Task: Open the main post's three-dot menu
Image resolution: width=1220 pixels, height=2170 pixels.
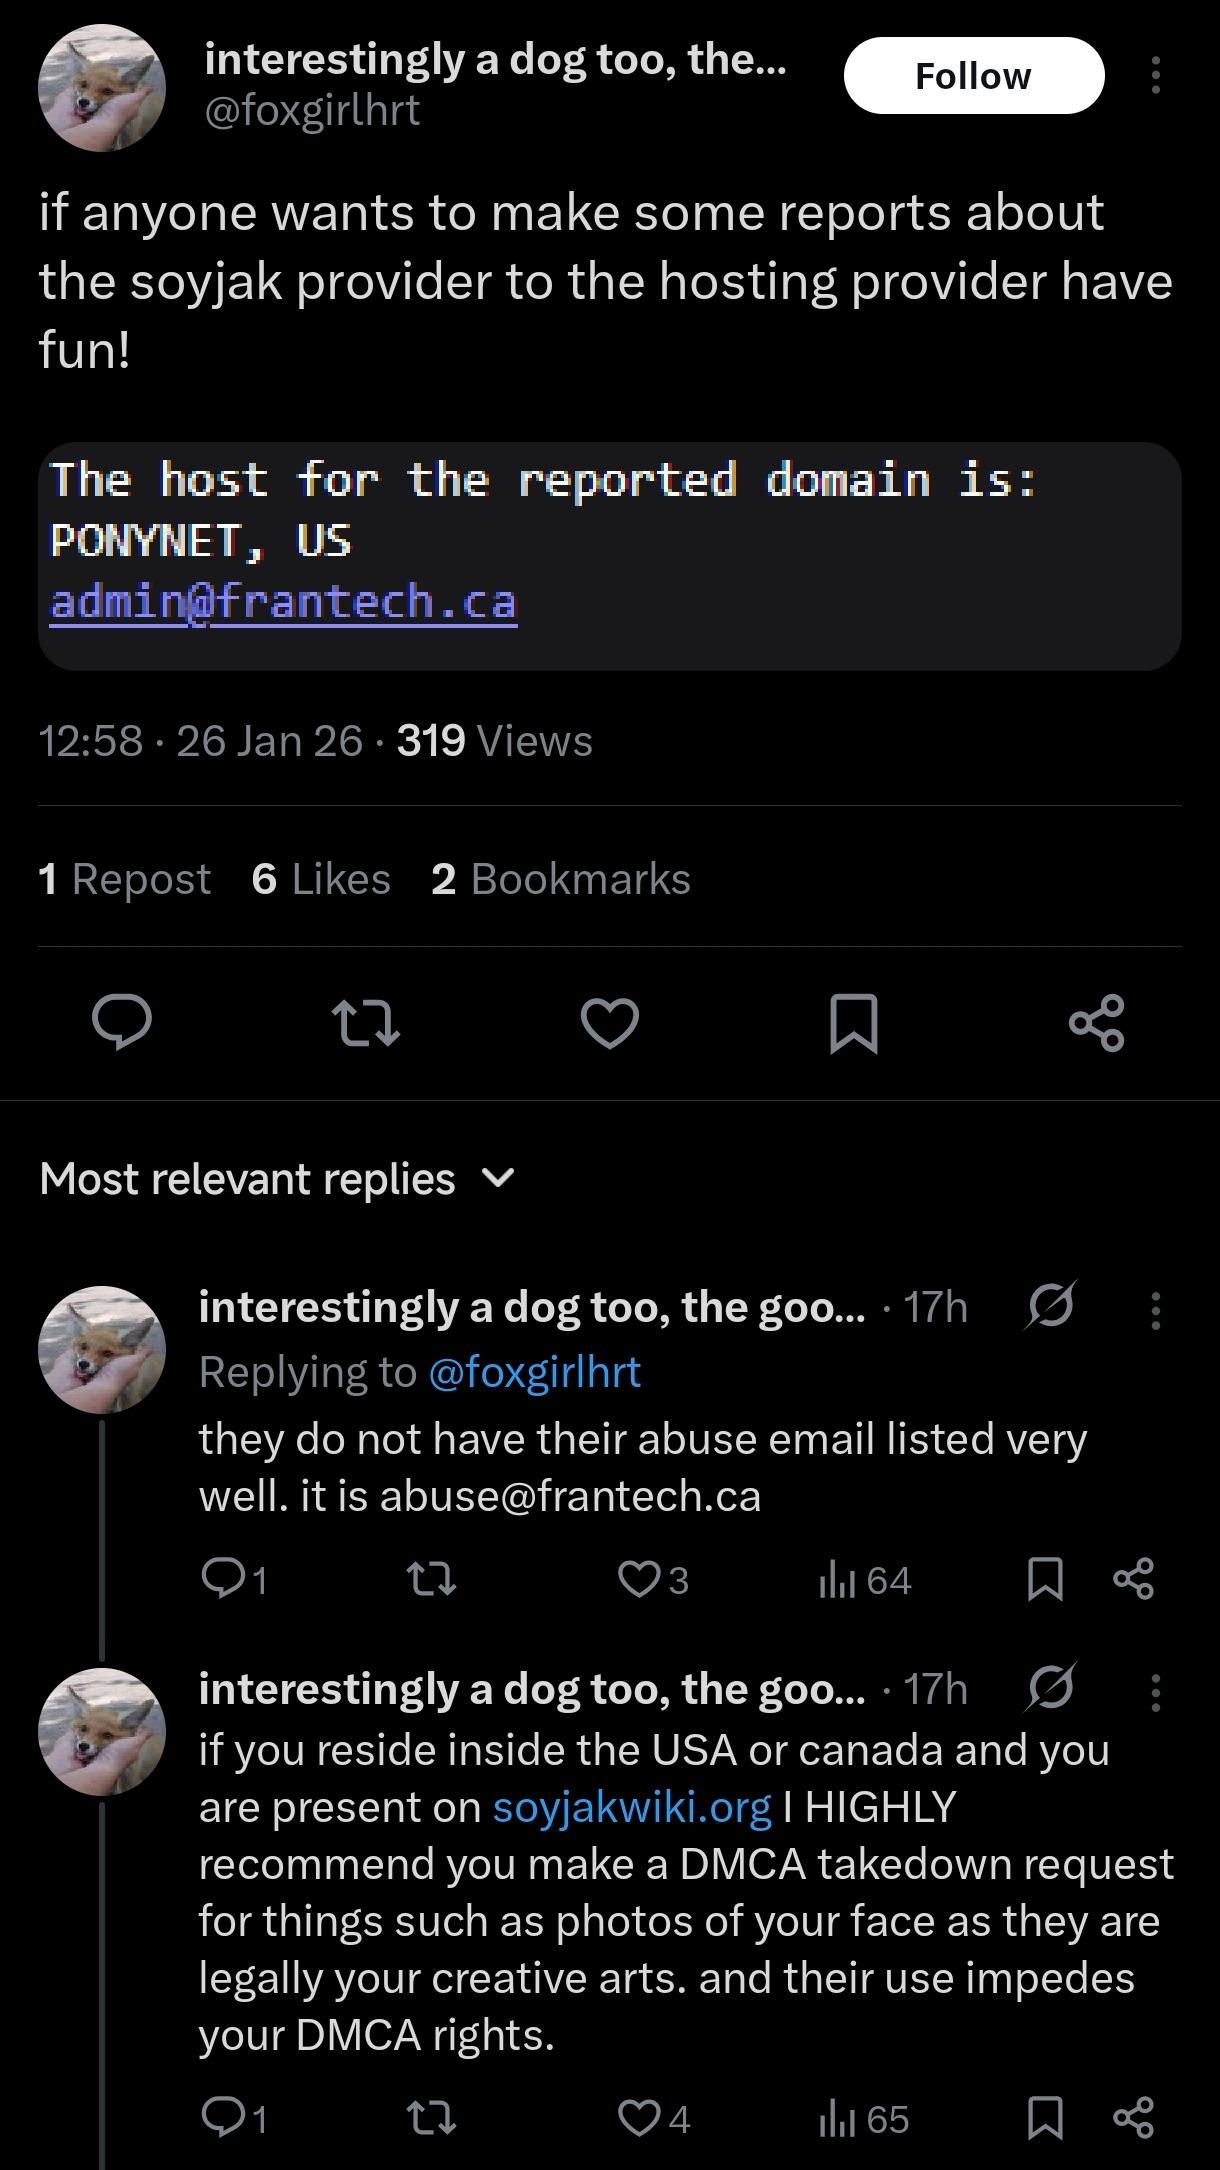Action: pyautogui.click(x=1155, y=76)
